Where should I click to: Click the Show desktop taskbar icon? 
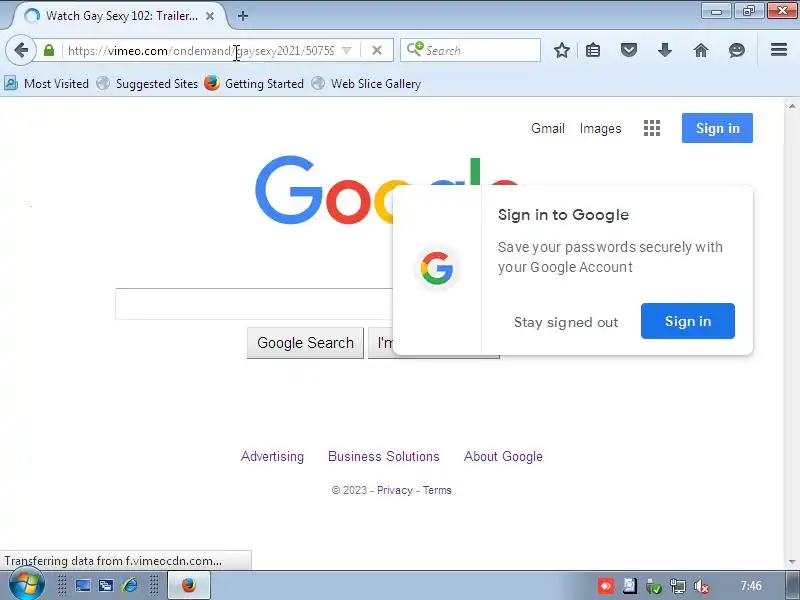tap(83, 585)
